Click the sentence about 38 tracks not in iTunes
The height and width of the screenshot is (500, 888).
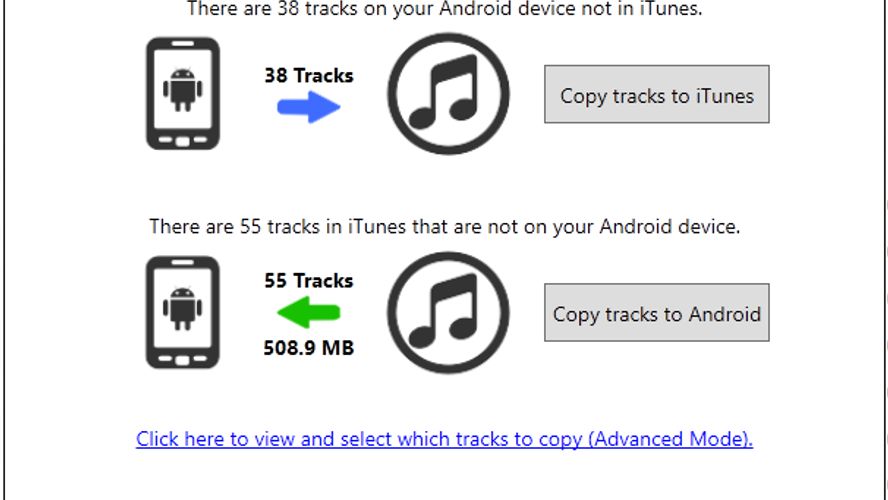point(445,8)
